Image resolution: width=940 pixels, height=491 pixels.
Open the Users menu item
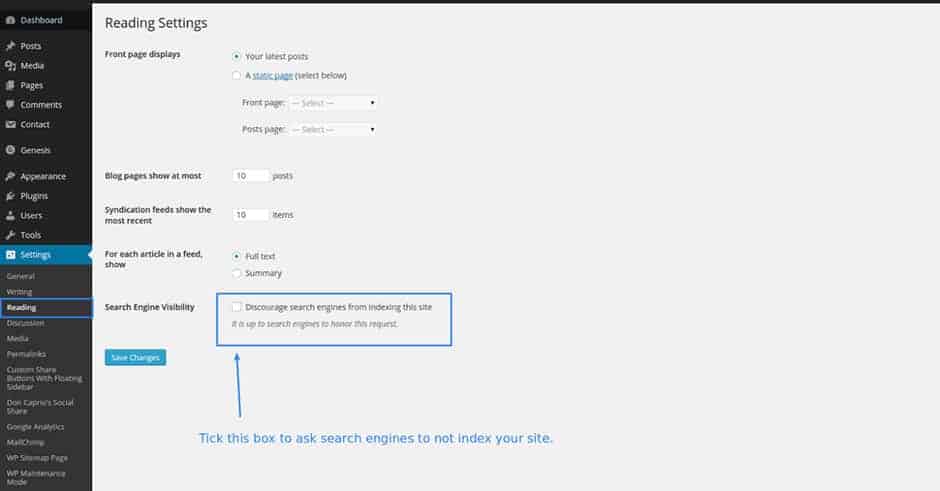point(46,216)
